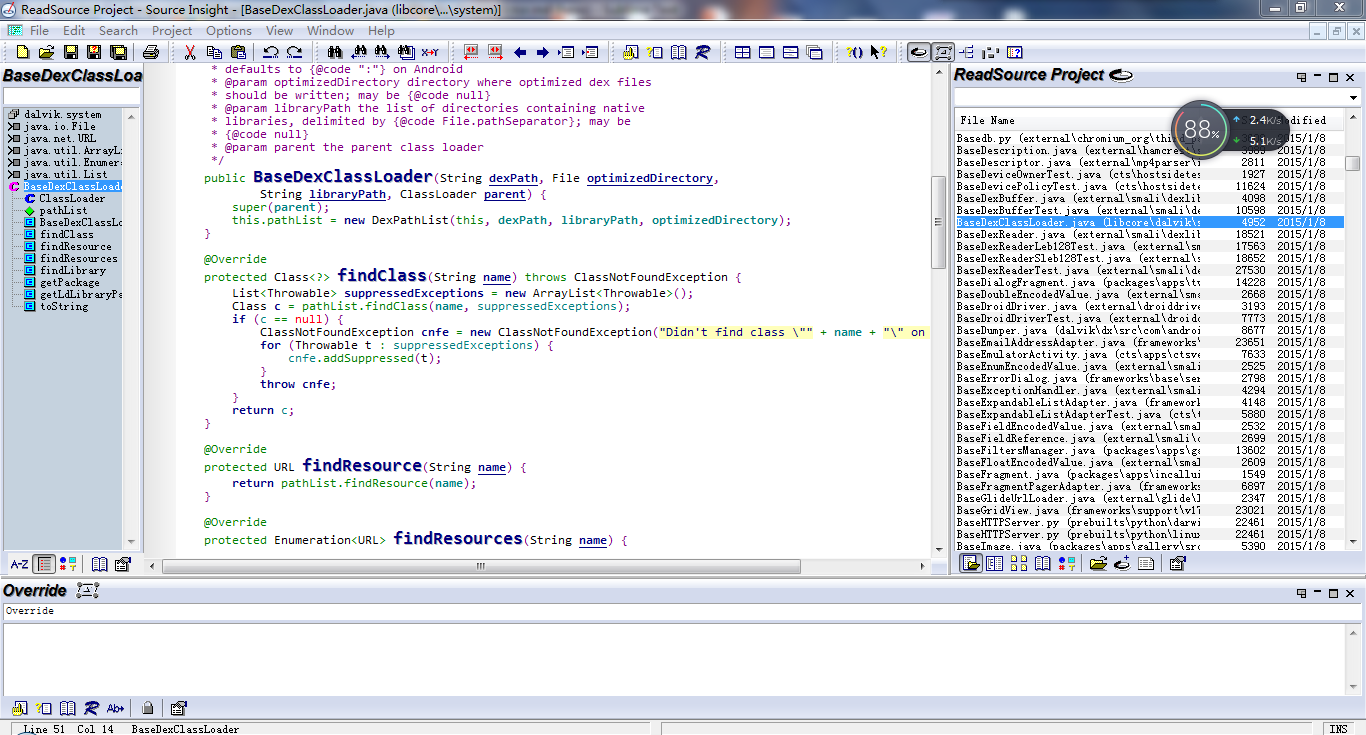Click the Ab rename icon in context window
Screen dimensions: 1366x735
click(115, 708)
